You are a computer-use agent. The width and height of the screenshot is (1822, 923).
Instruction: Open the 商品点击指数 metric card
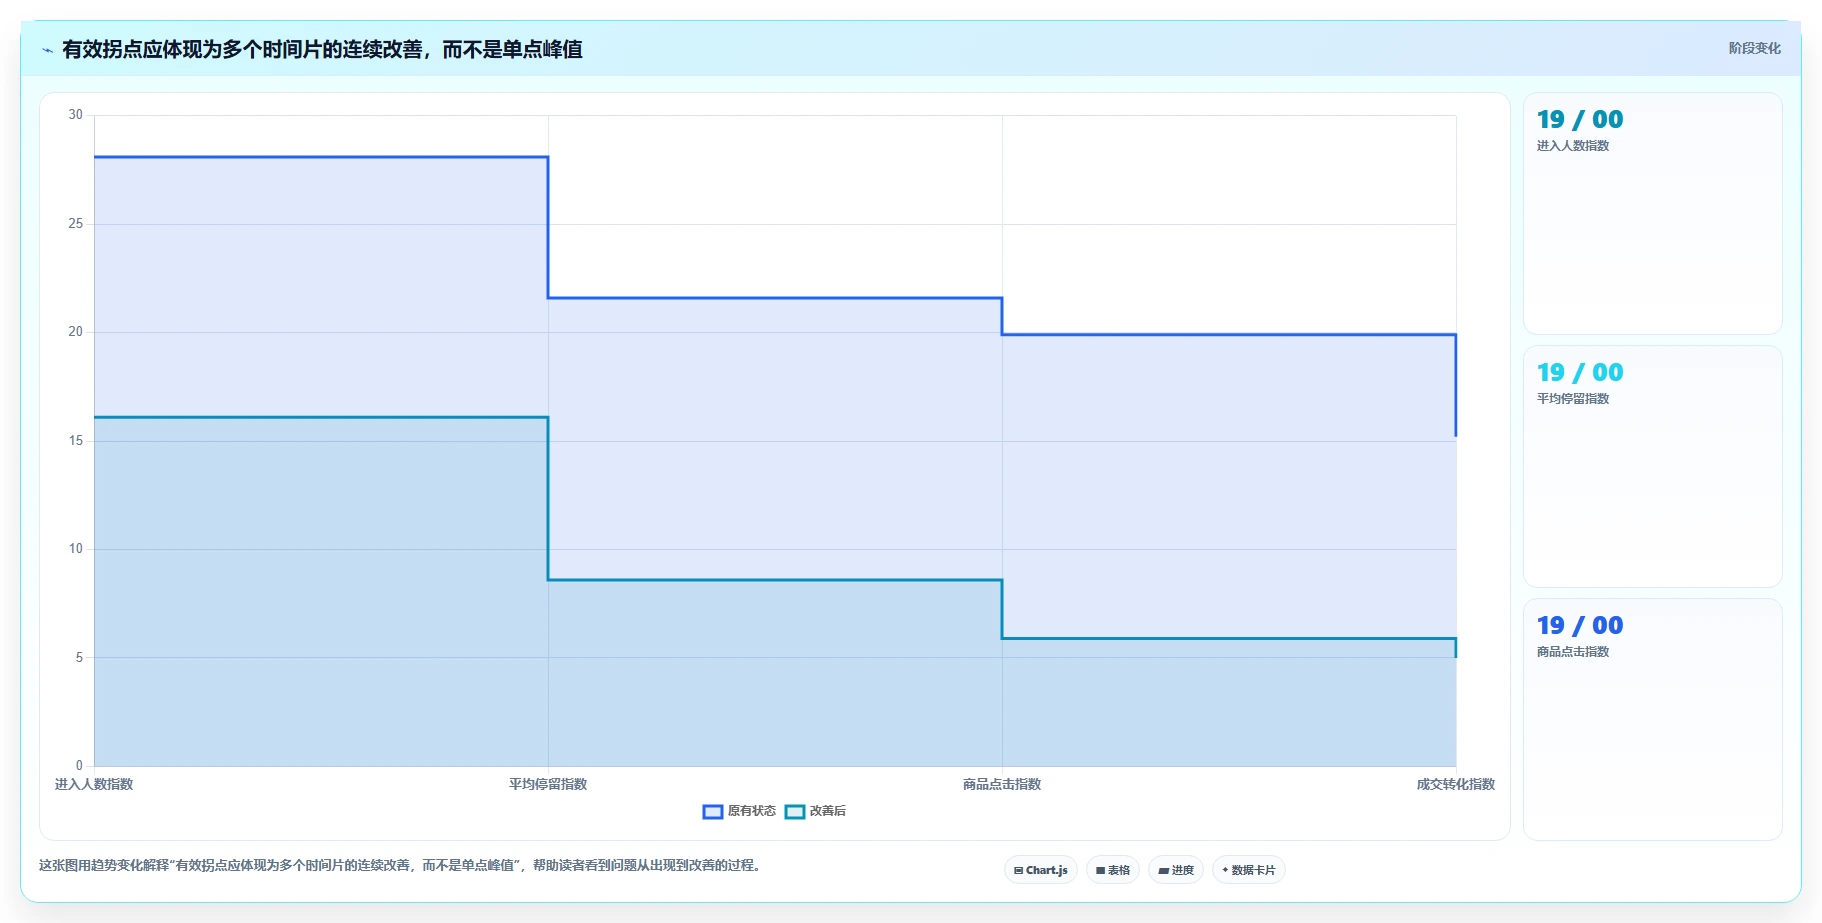click(1652, 720)
